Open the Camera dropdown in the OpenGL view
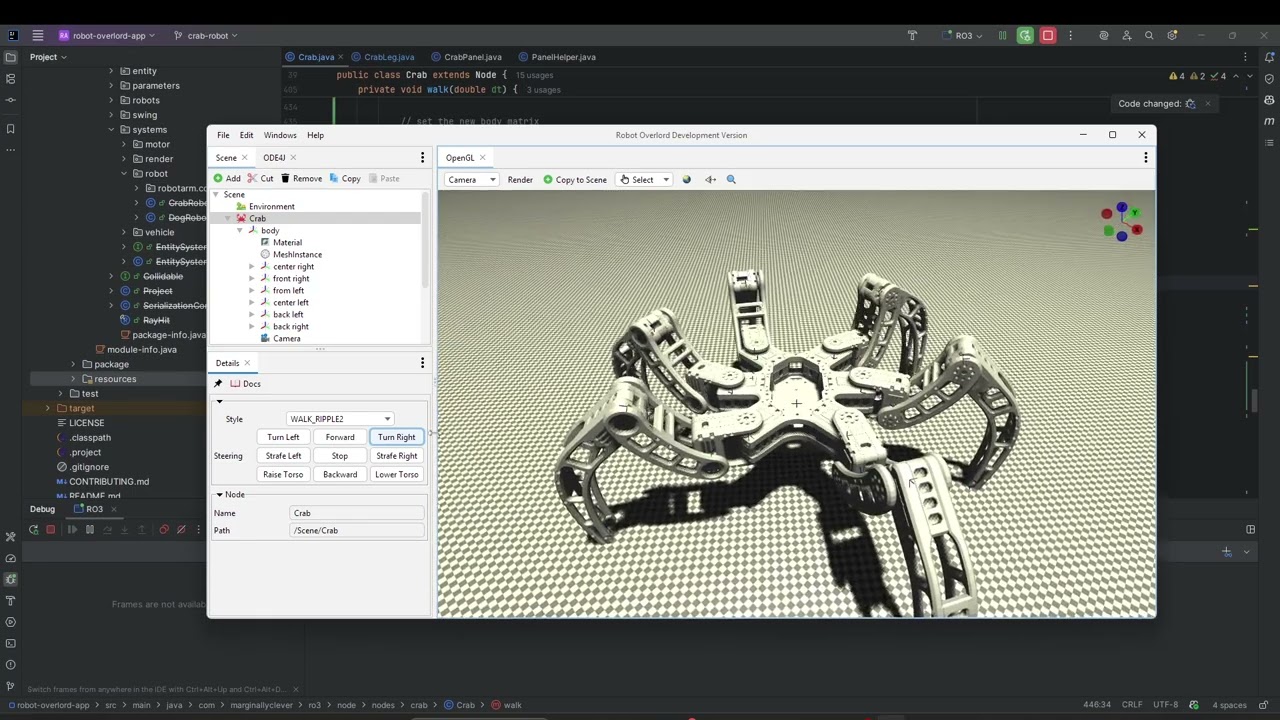This screenshot has width=1280, height=720. [x=471, y=180]
